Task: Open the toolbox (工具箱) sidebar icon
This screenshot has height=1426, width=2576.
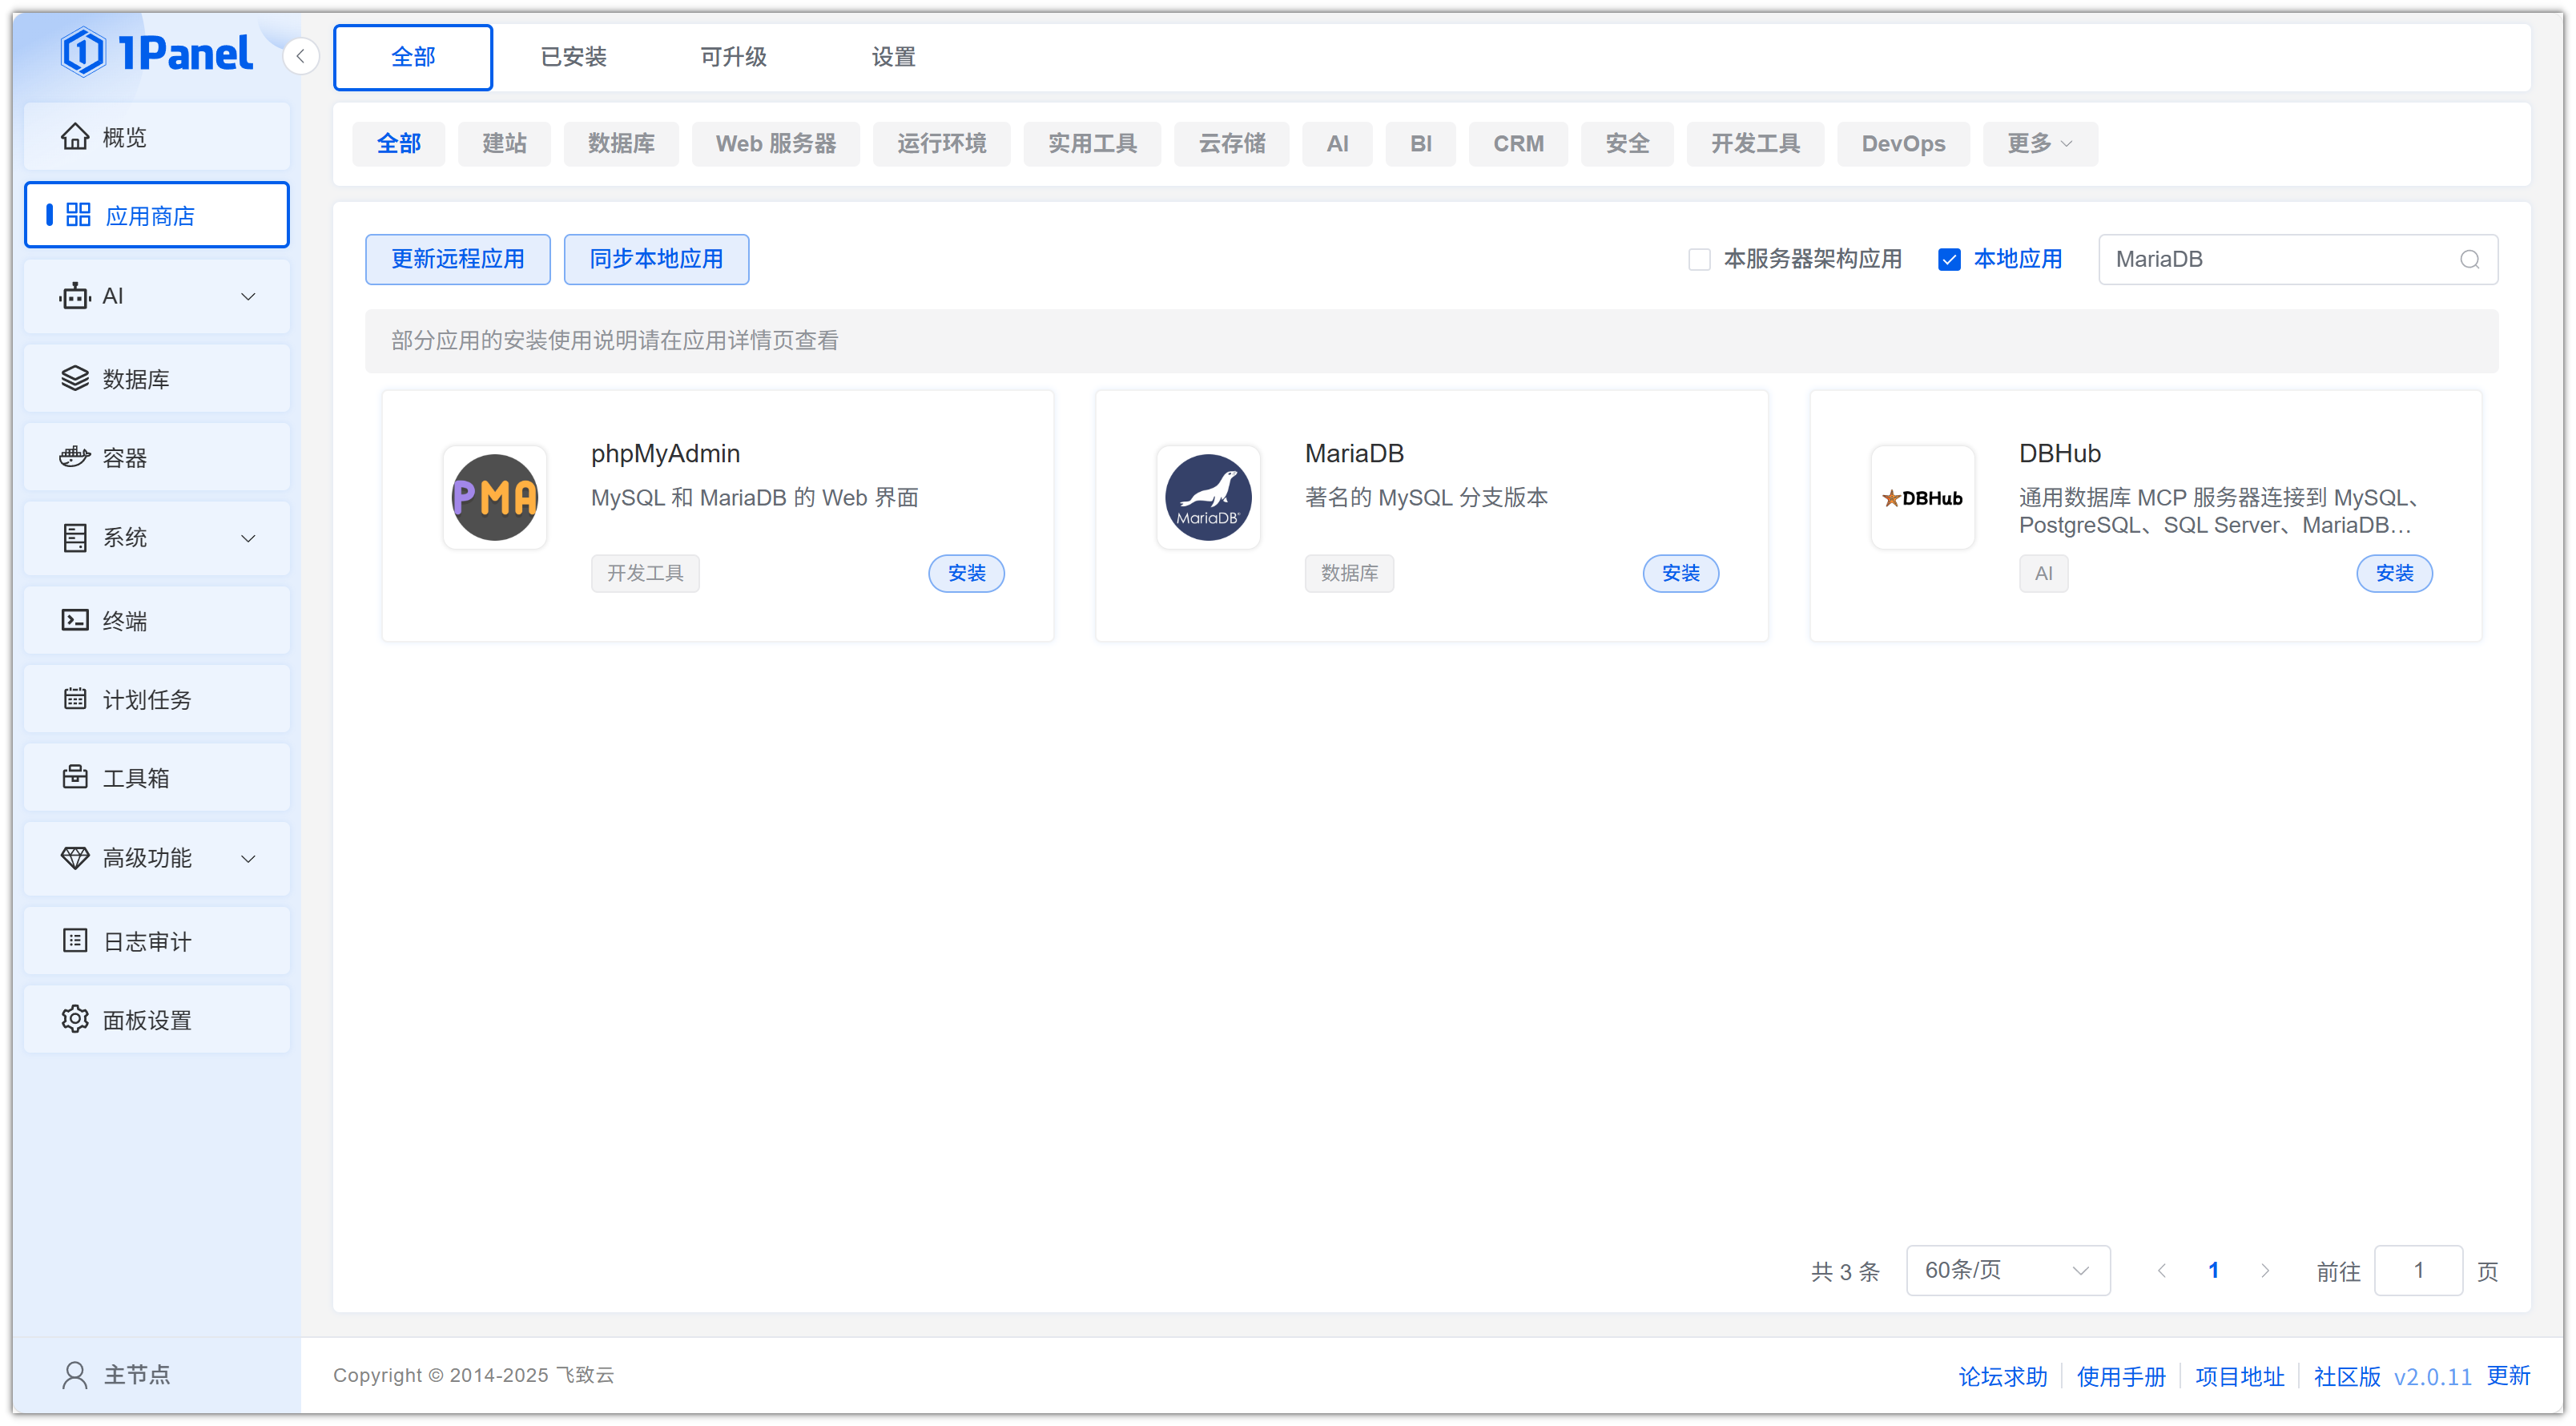Action: click(x=75, y=777)
